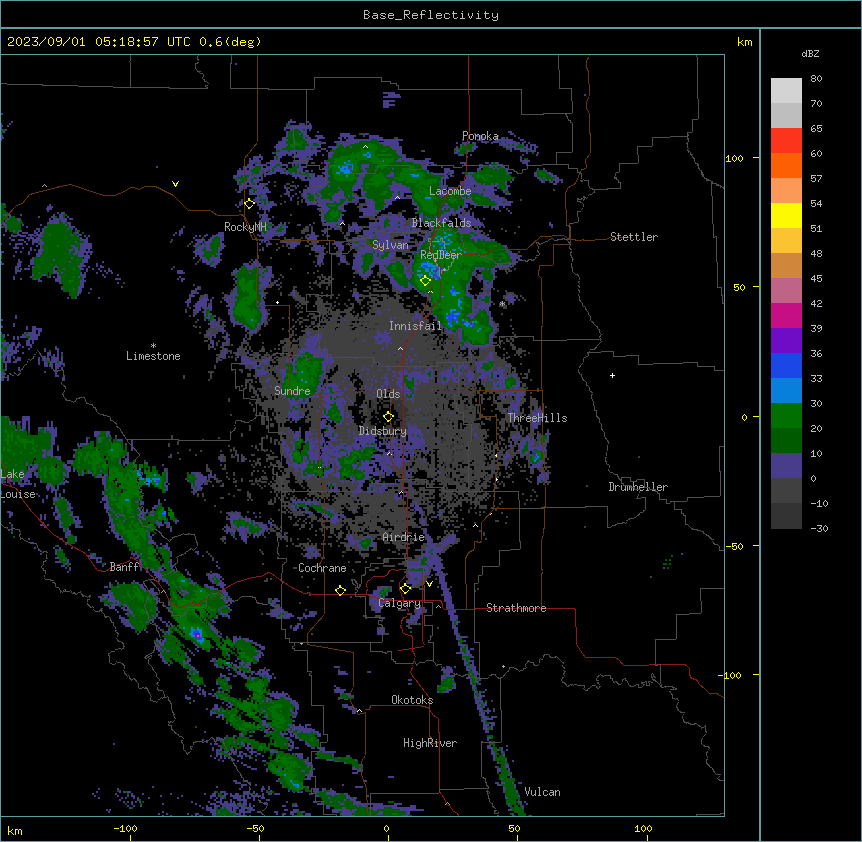Click the yellow diamond marker below Cochrane
Screen dimensions: 862x842
340,590
